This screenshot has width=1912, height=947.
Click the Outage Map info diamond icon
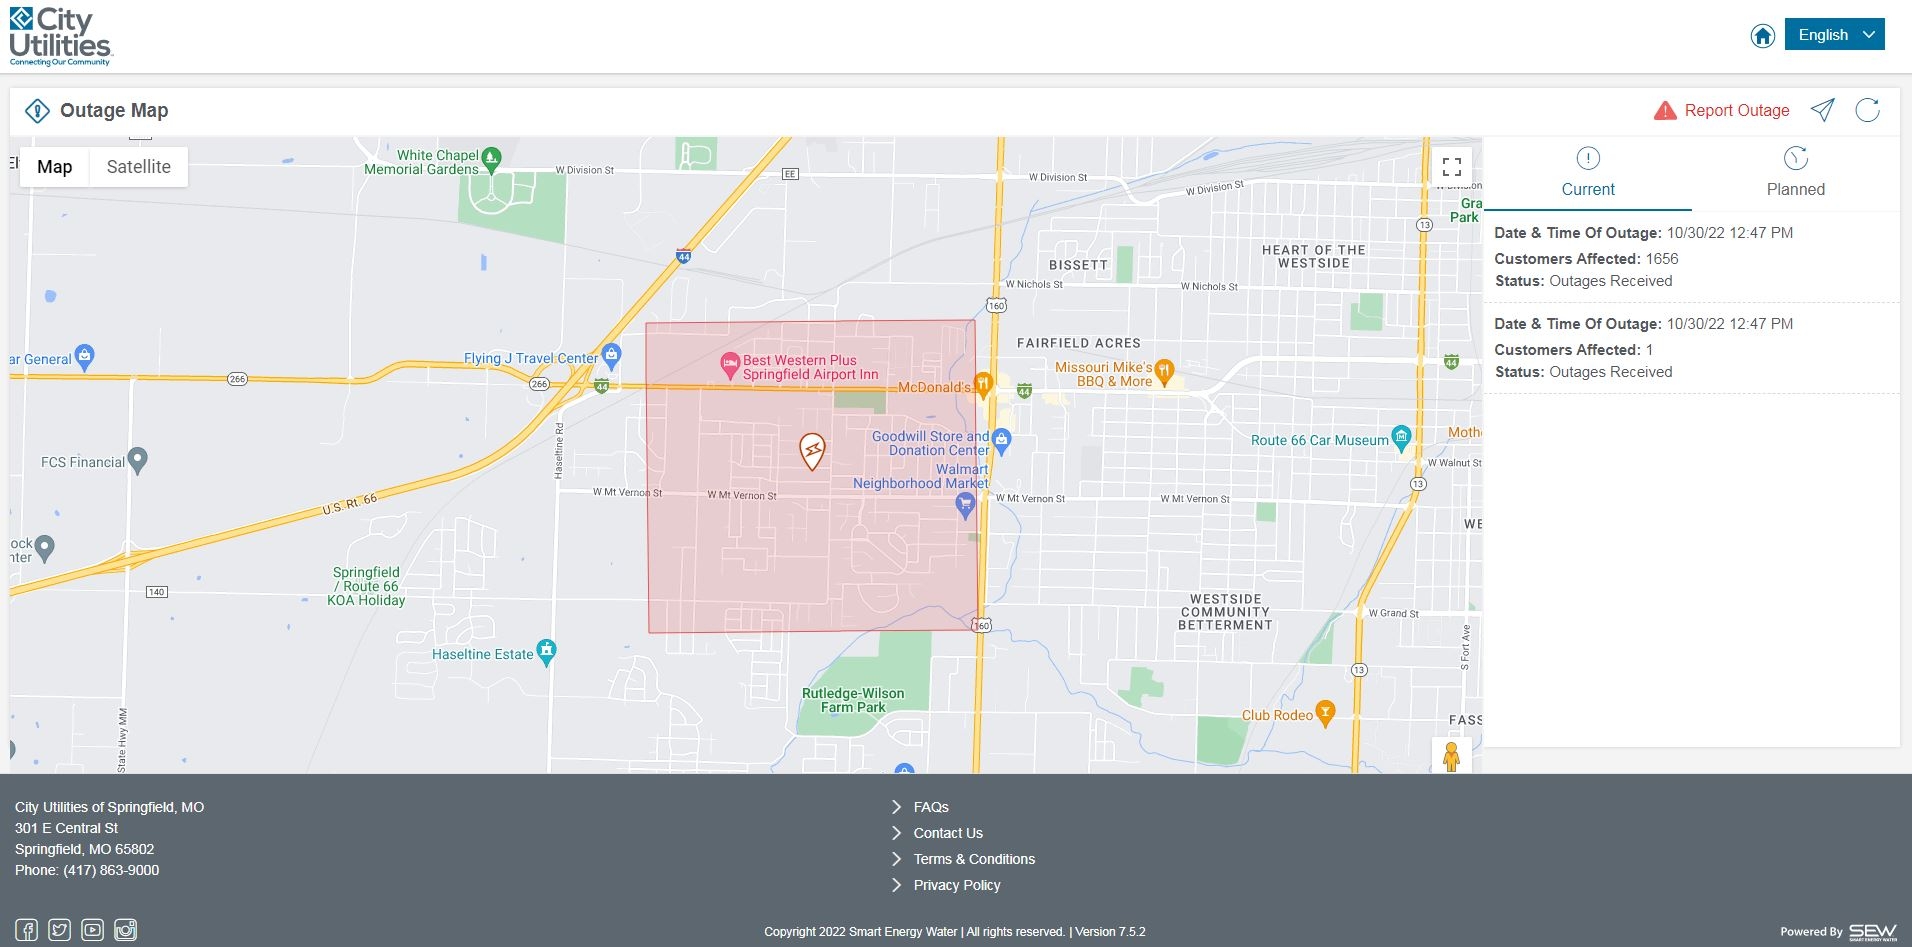37,110
